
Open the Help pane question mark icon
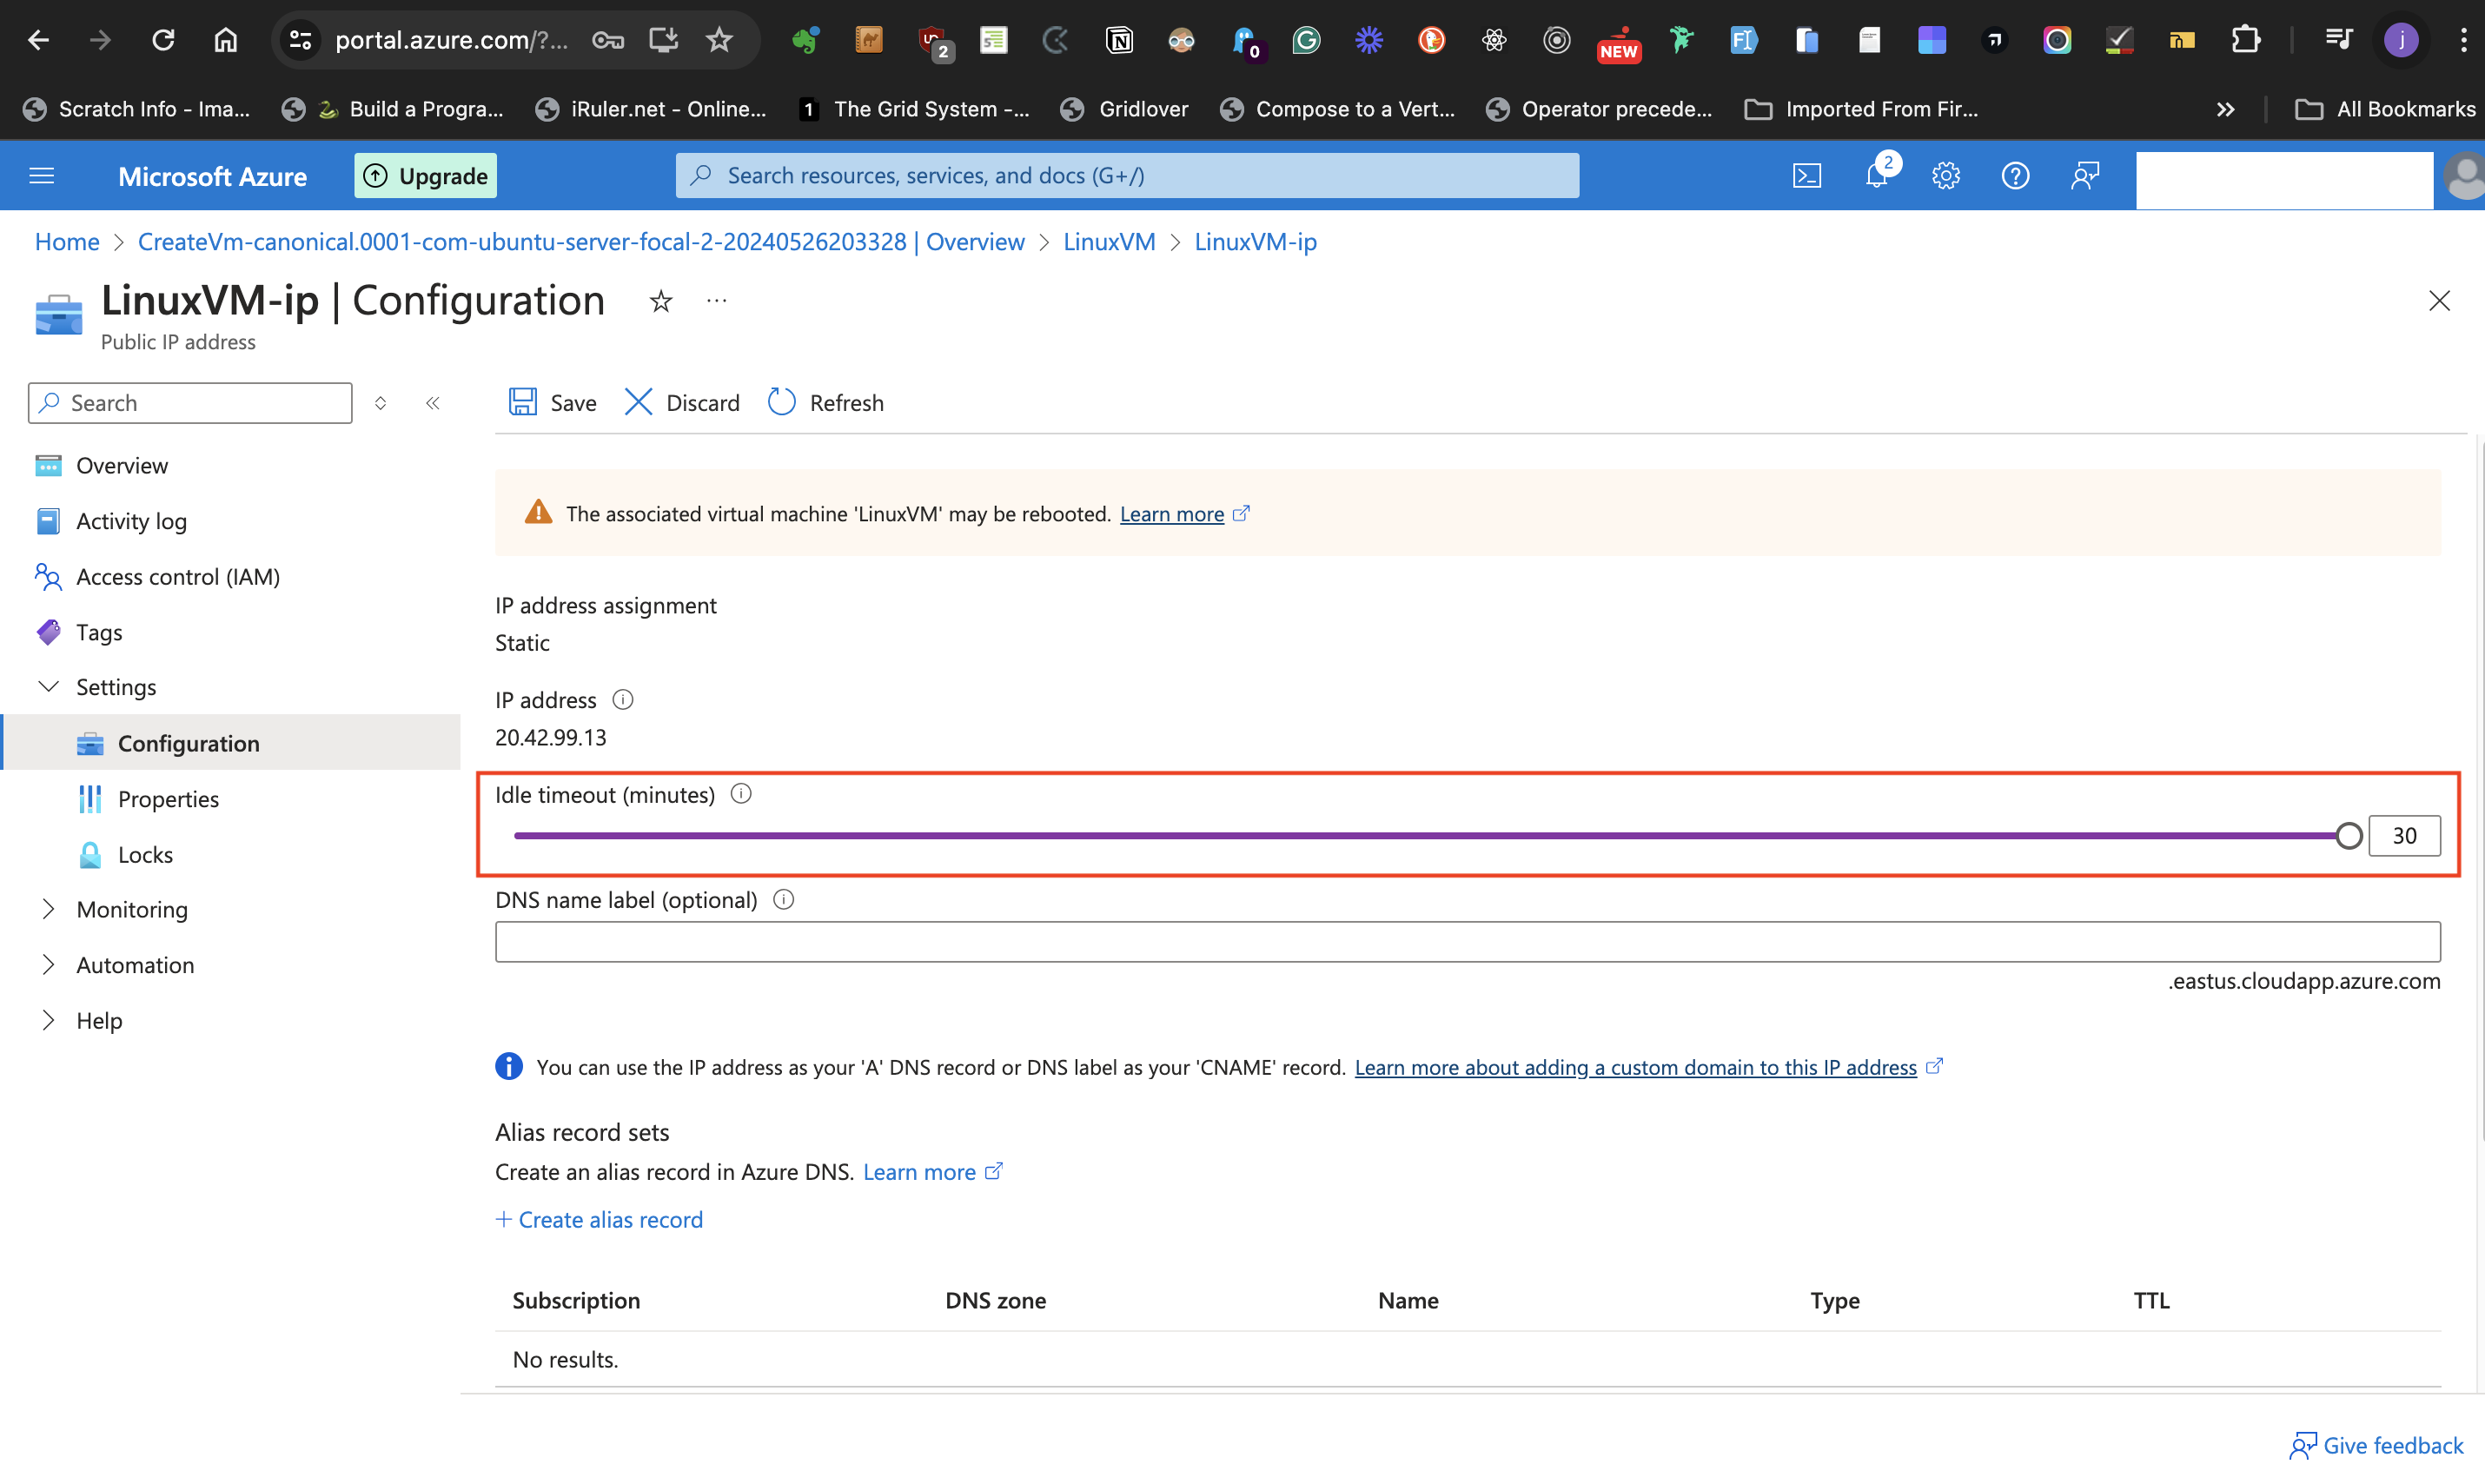coord(2015,175)
